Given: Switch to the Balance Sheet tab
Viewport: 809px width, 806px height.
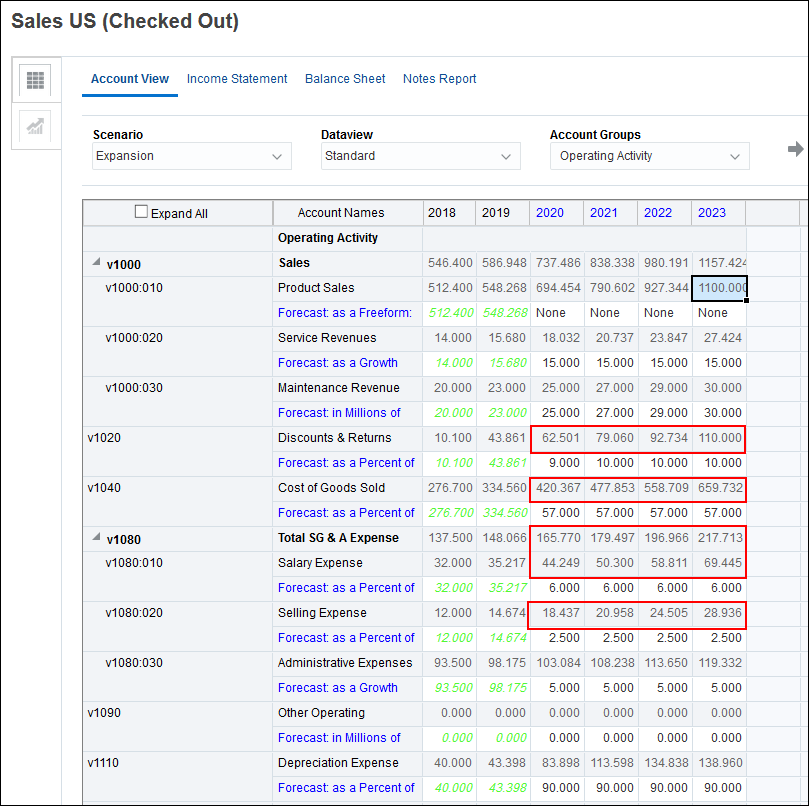Looking at the screenshot, I should click(345, 79).
